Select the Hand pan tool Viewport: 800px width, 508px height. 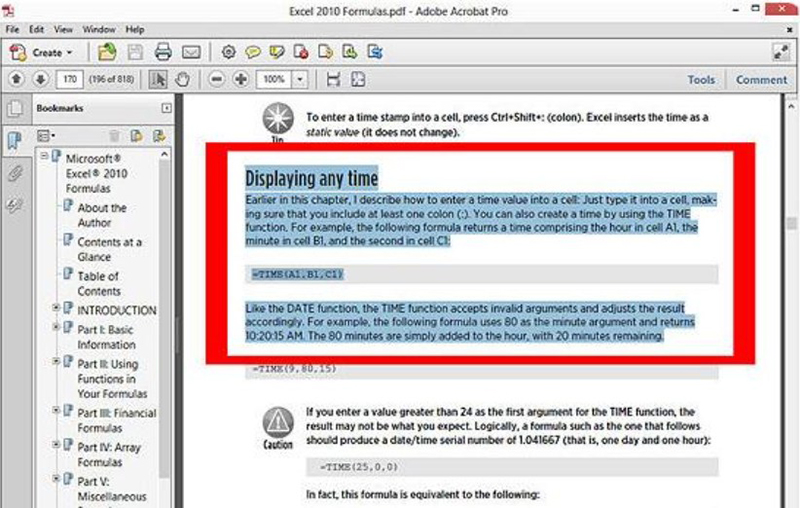pos(182,79)
